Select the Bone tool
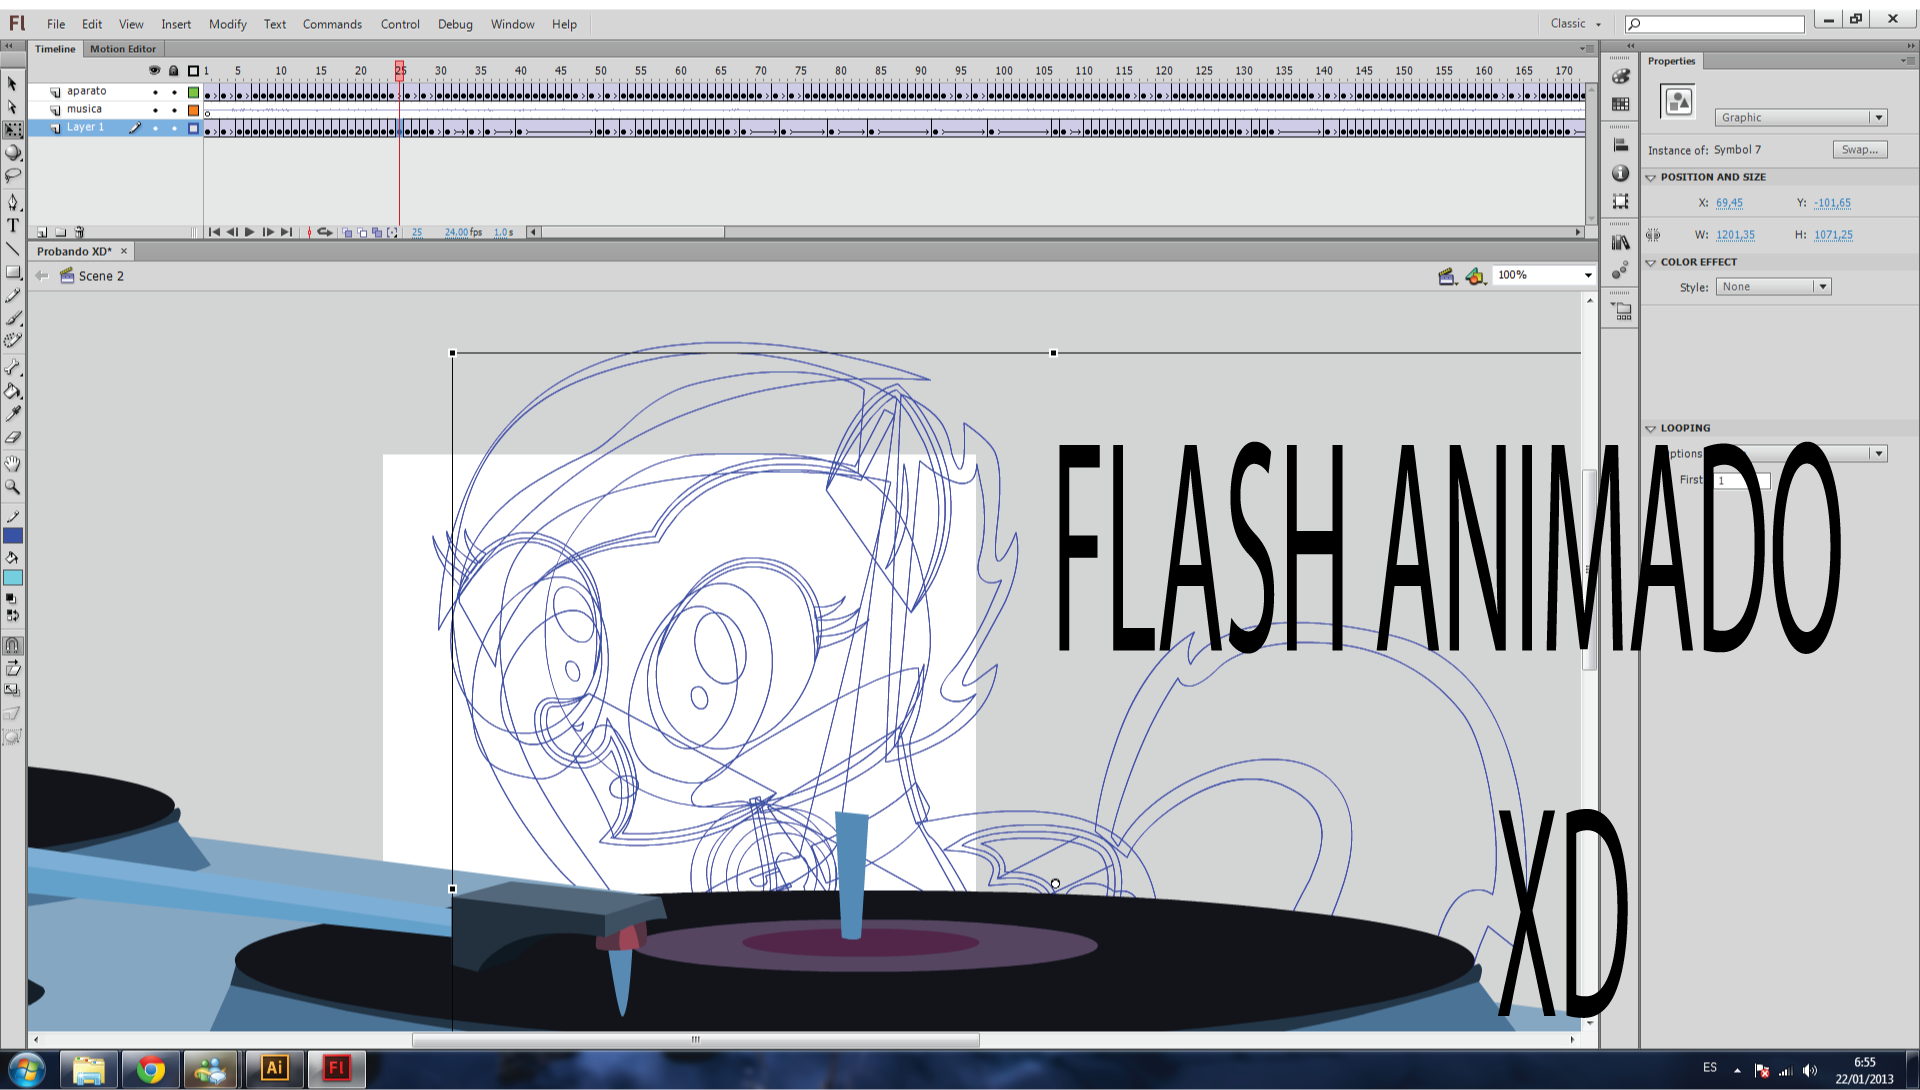This screenshot has height=1090, width=1920. pos(12,368)
